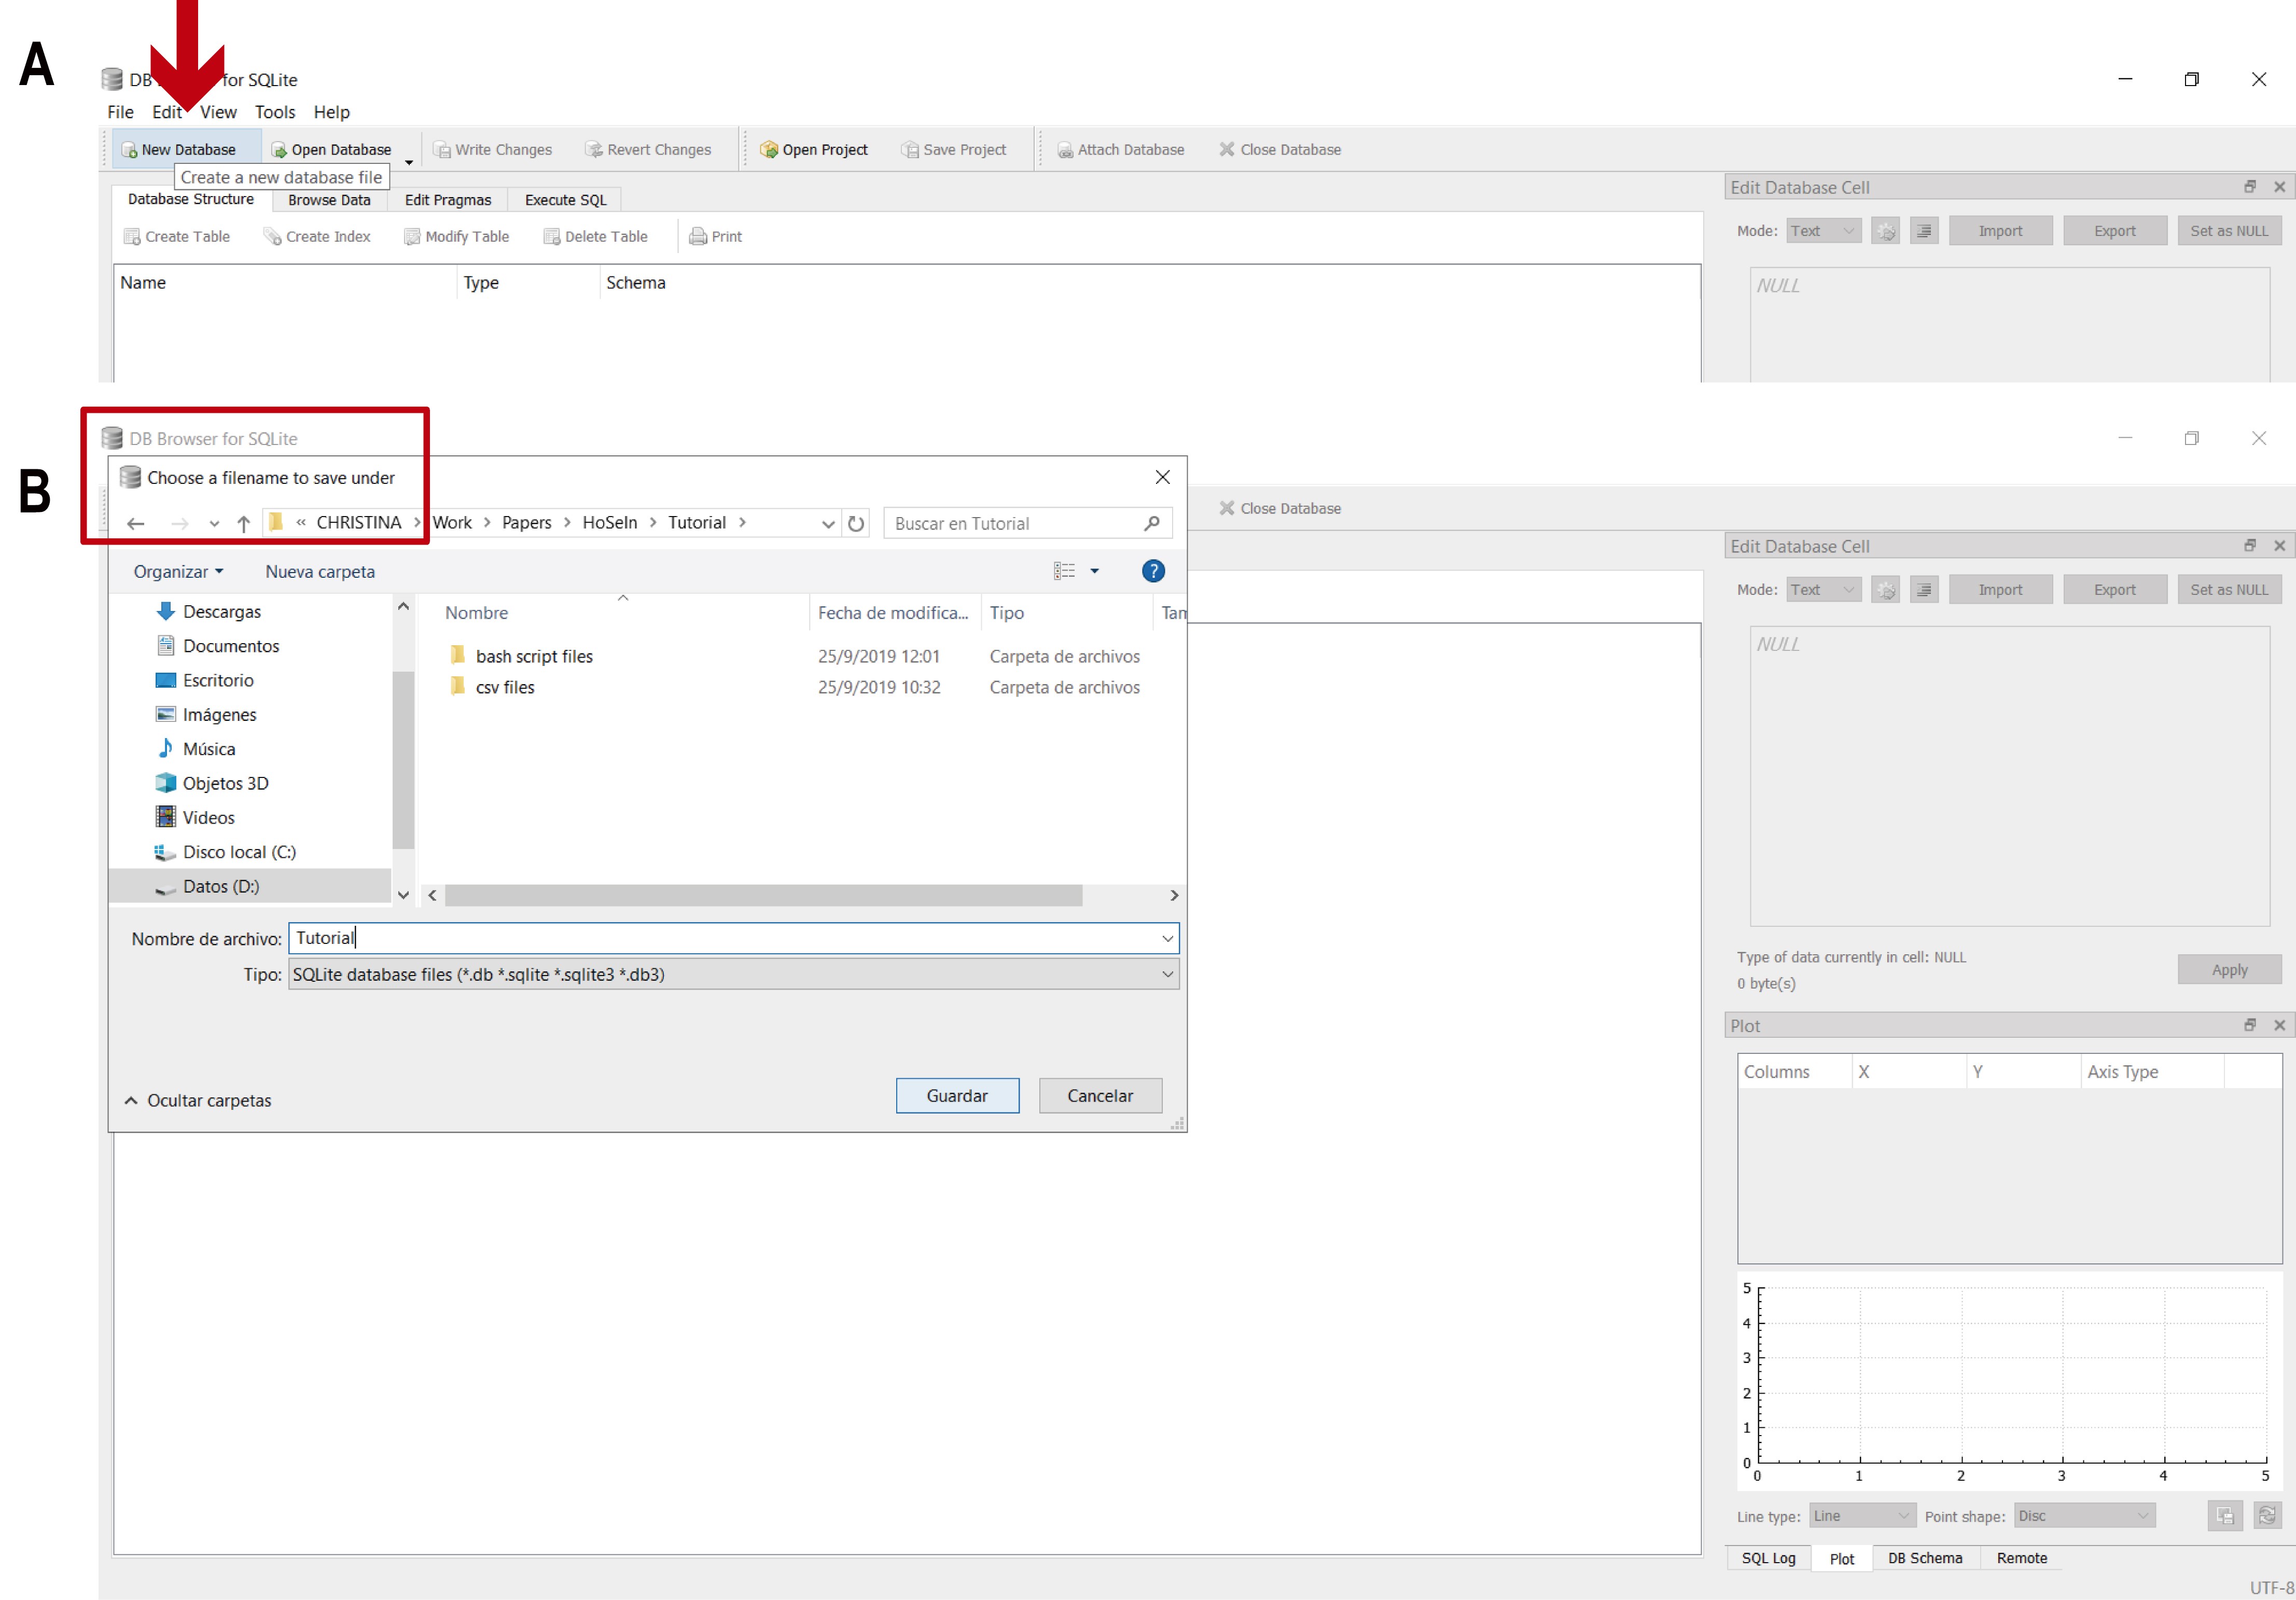Image resolution: width=2296 pixels, height=1600 pixels.
Task: Click the horizontal scrollbar in file list
Action: (763, 896)
